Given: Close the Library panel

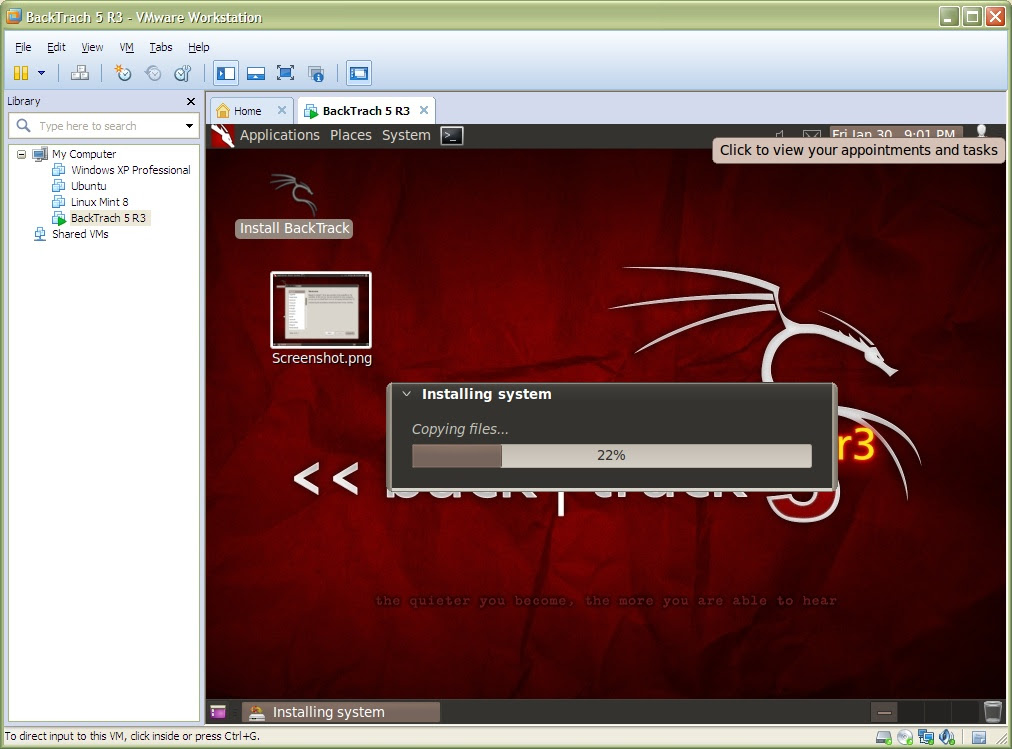Looking at the screenshot, I should 190,101.
